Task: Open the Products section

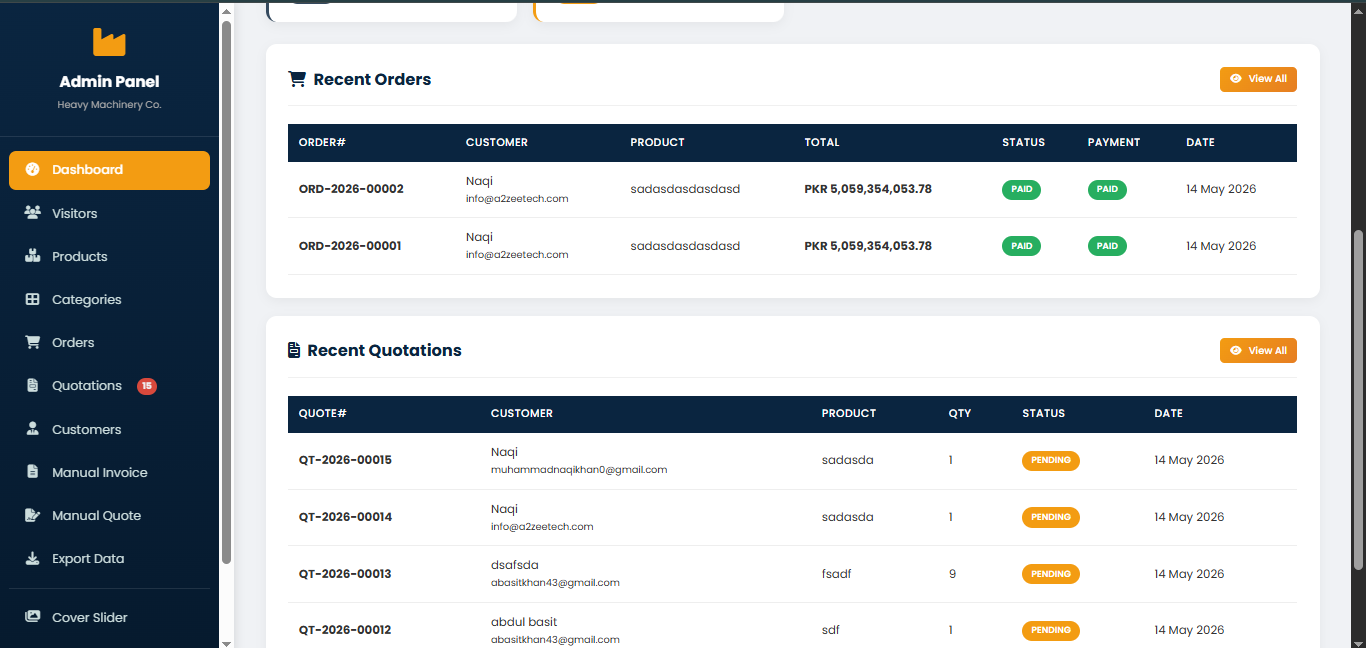Action: coord(109,256)
